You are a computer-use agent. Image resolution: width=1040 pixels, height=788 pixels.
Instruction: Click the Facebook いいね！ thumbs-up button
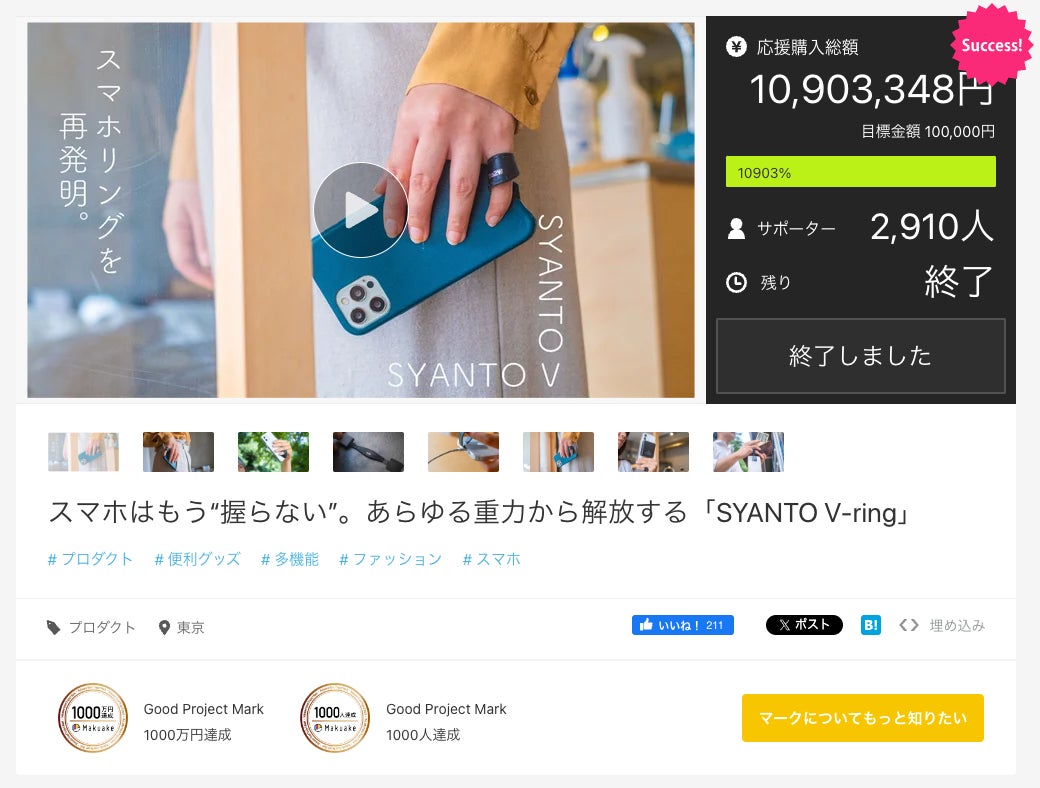(682, 625)
